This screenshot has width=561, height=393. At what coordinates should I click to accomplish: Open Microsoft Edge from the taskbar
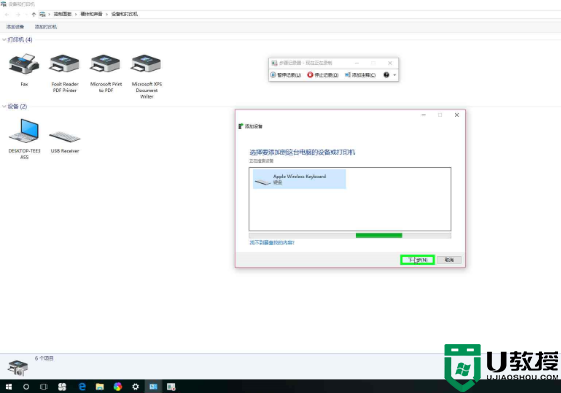pyautogui.click(x=82, y=387)
